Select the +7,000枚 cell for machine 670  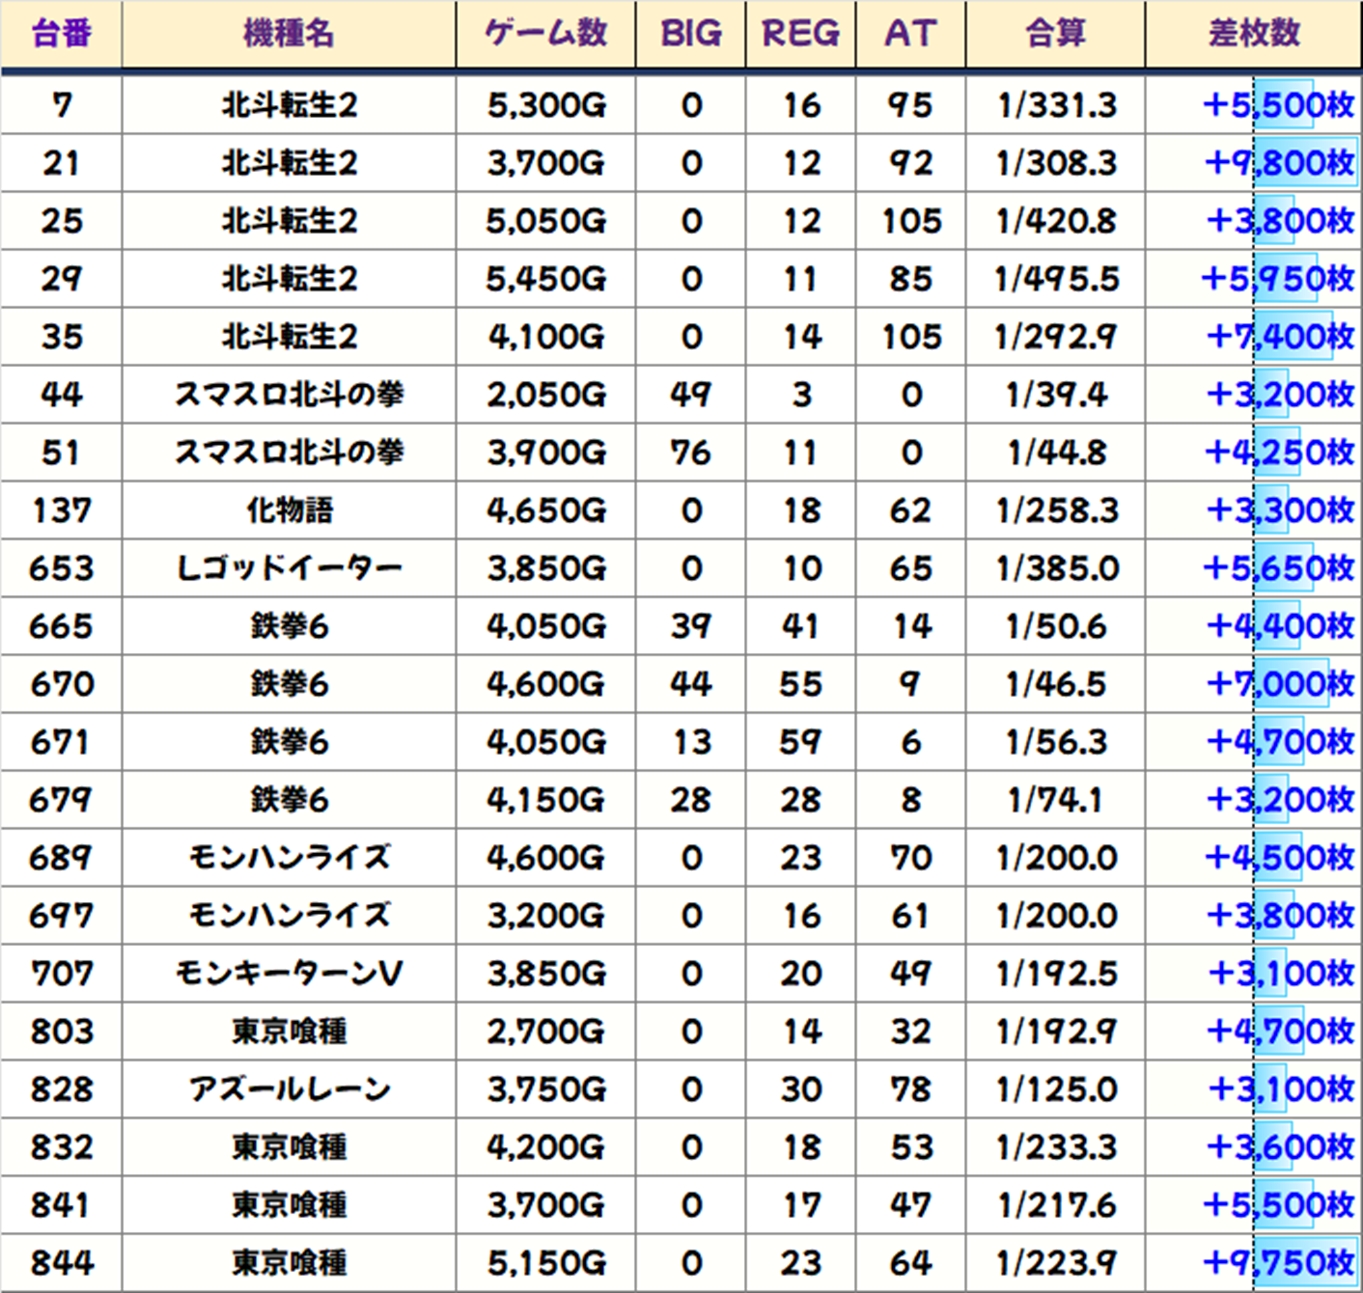[x=1279, y=684]
